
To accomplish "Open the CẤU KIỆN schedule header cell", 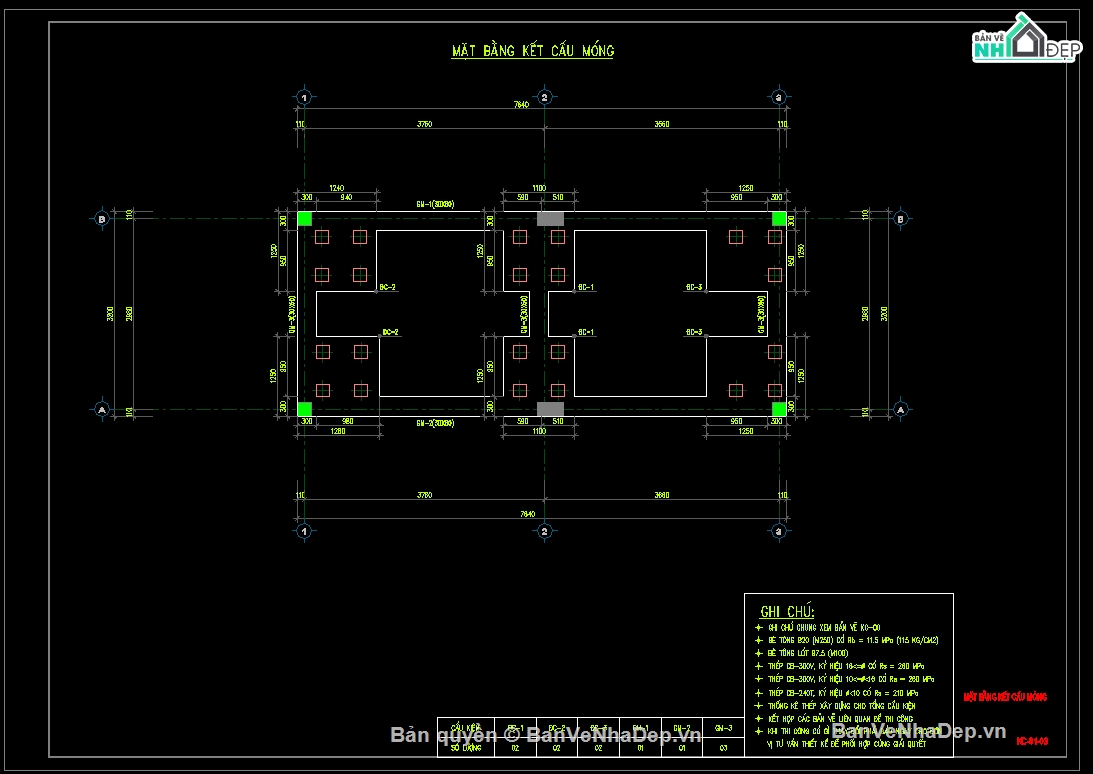I will (x=465, y=727).
